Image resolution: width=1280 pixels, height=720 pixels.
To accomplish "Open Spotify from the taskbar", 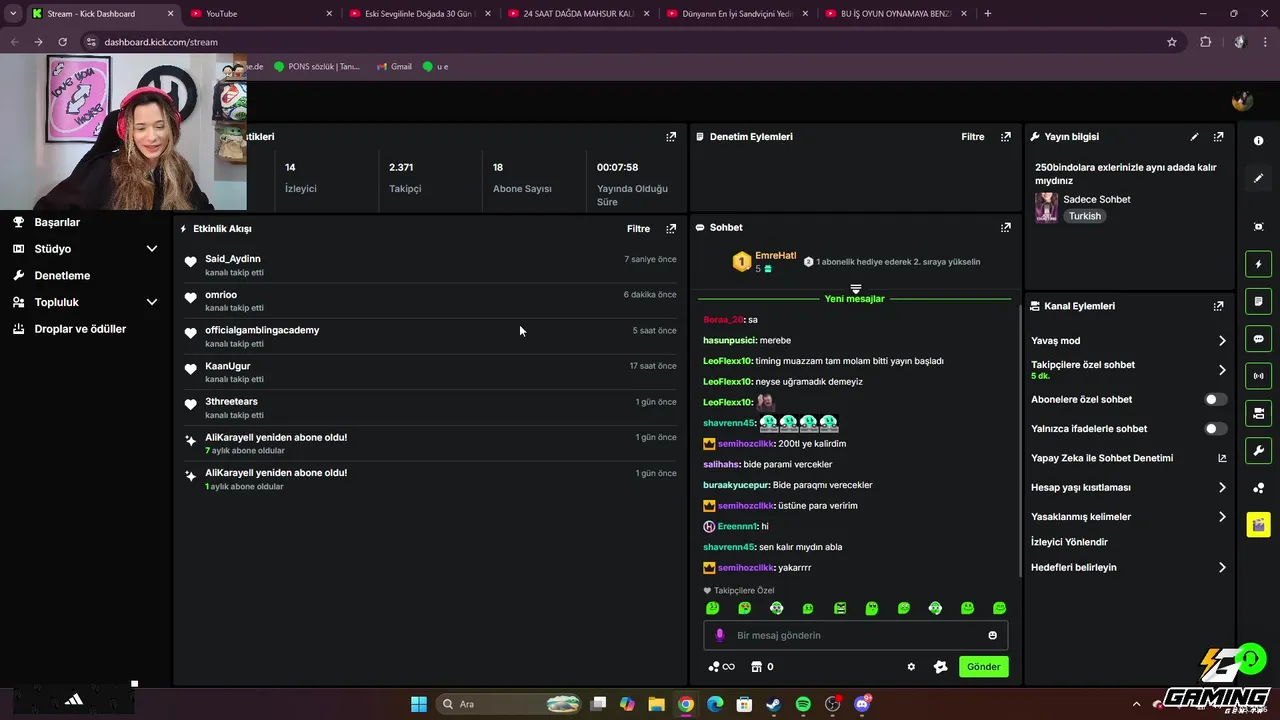I will tap(803, 704).
